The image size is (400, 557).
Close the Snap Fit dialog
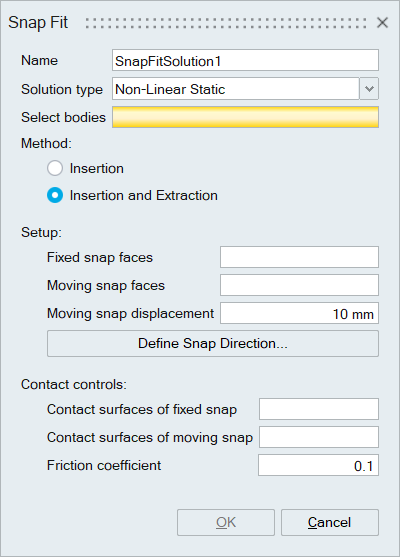coord(382,23)
